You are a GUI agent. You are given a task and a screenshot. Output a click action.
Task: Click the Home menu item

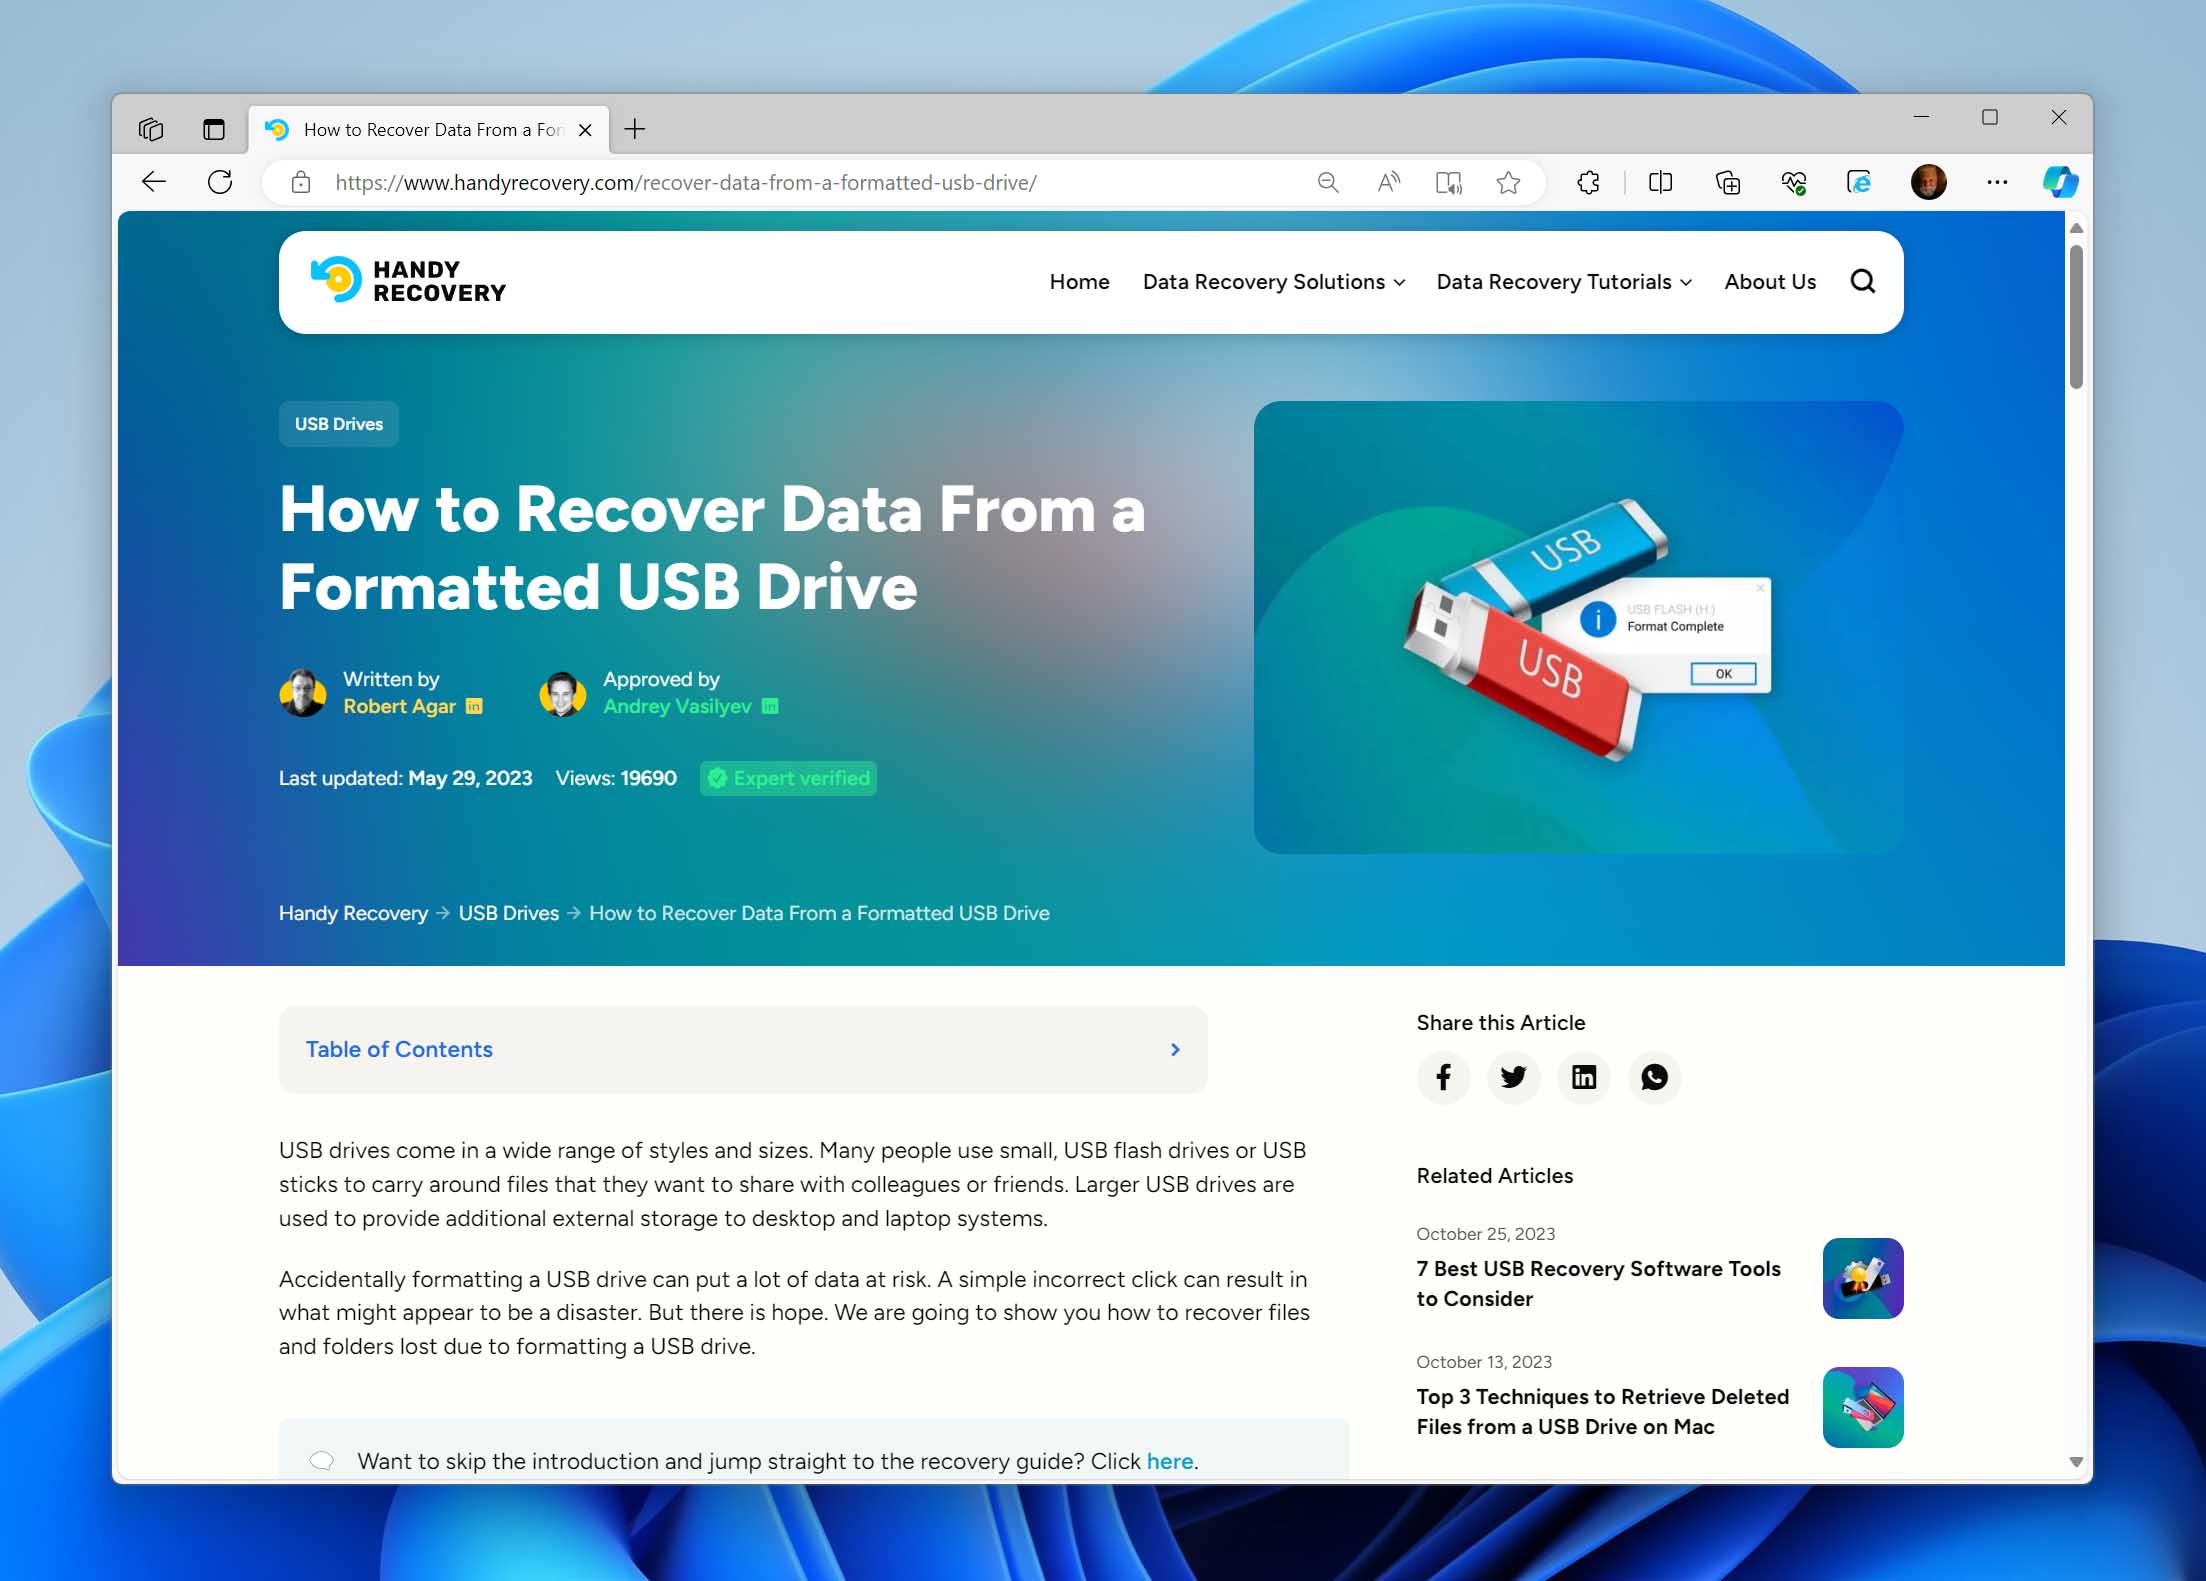[x=1078, y=281]
